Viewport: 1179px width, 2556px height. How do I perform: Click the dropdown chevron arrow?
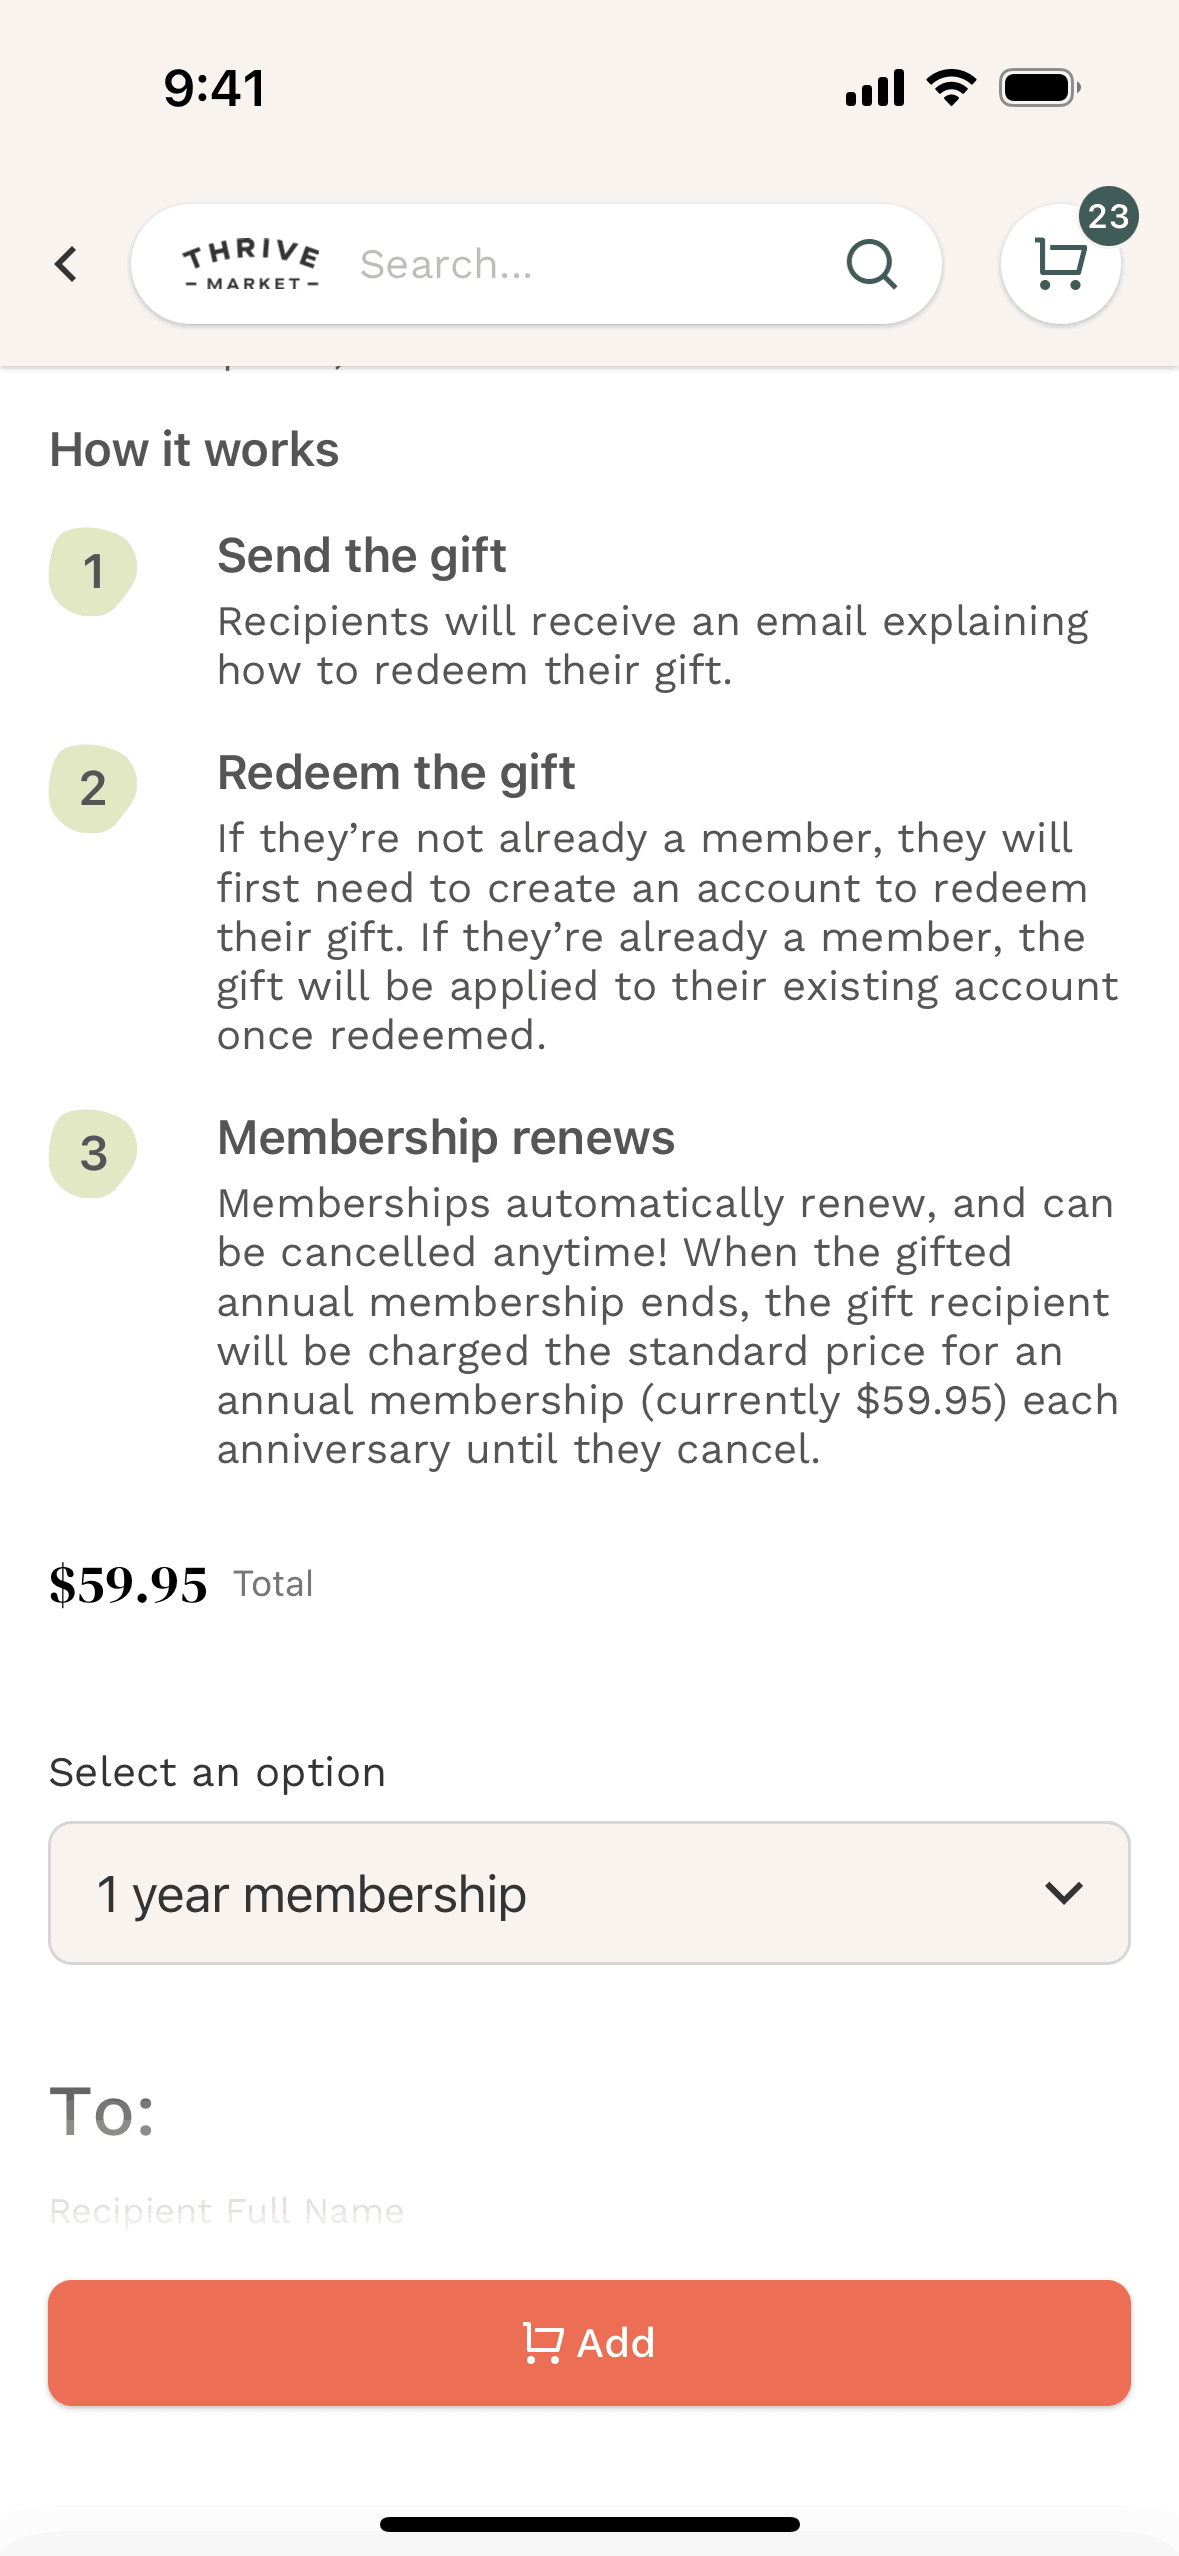point(1063,1893)
